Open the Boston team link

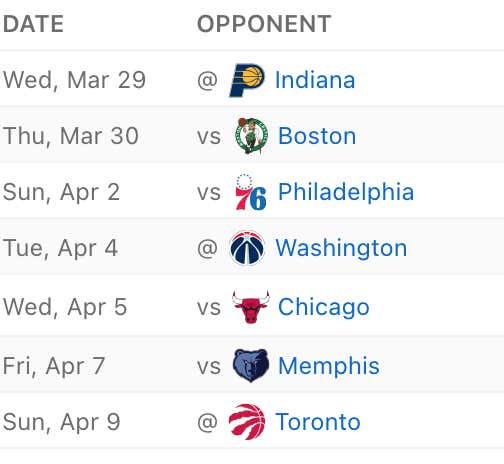317,136
